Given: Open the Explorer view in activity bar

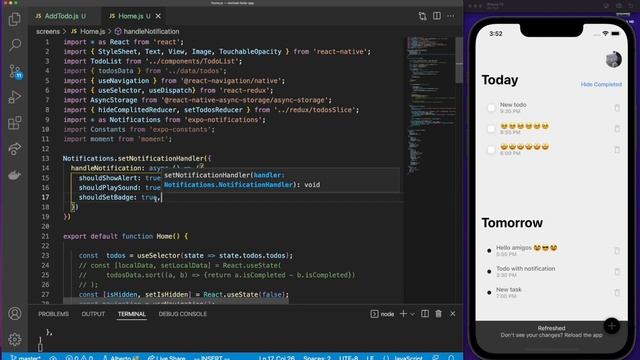Looking at the screenshot, I should [x=15, y=19].
